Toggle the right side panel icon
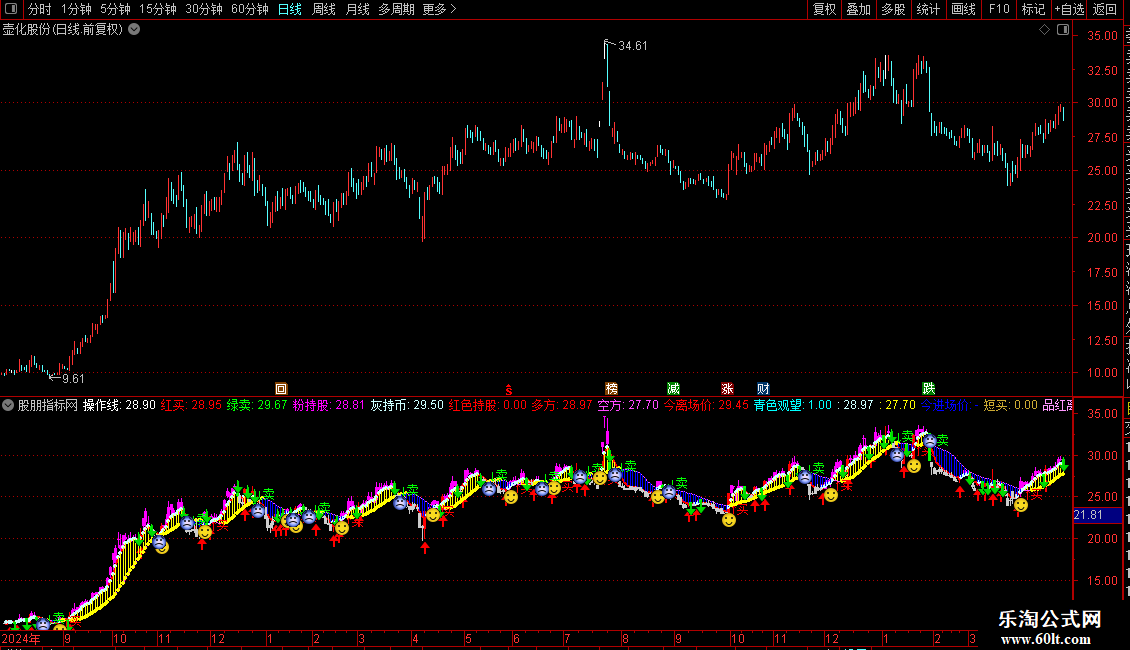 point(1063,30)
